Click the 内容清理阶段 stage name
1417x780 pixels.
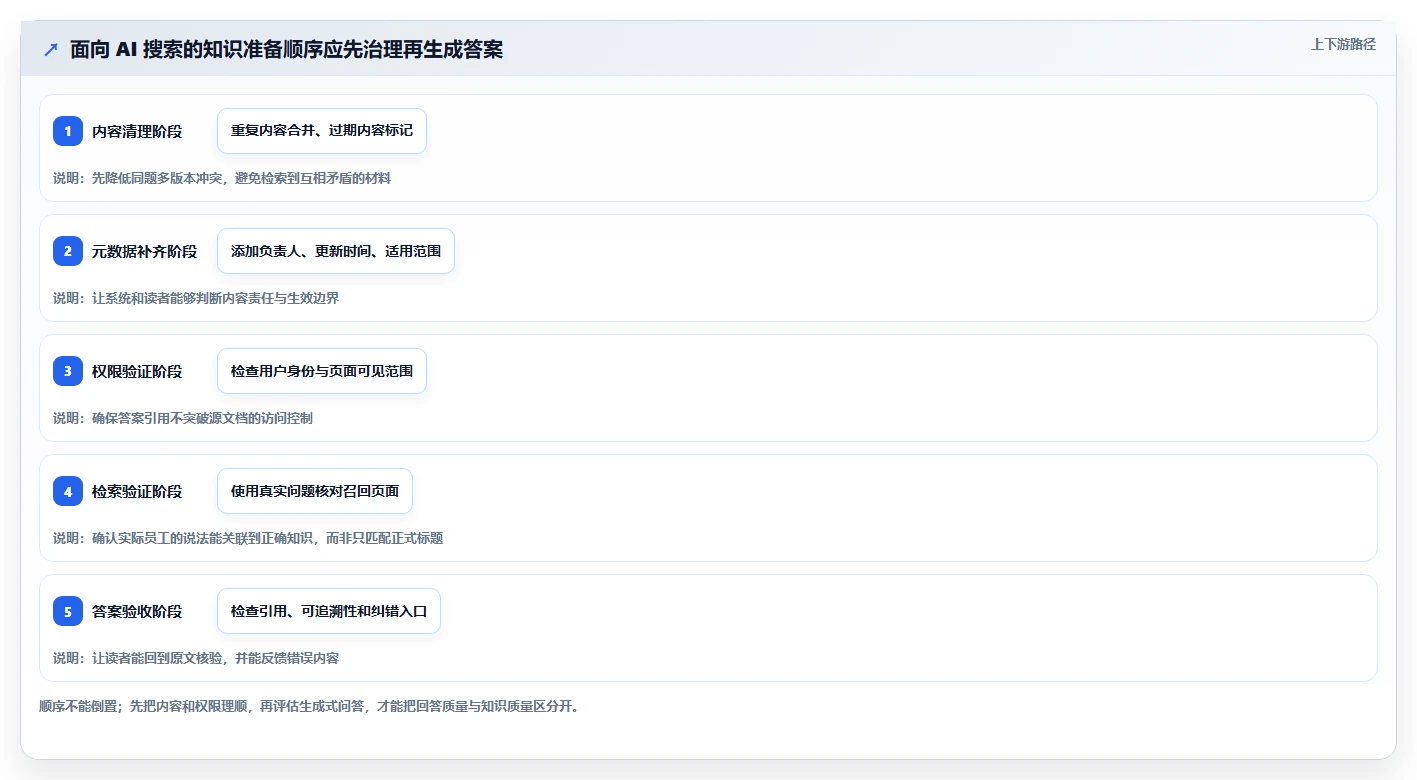coord(137,131)
